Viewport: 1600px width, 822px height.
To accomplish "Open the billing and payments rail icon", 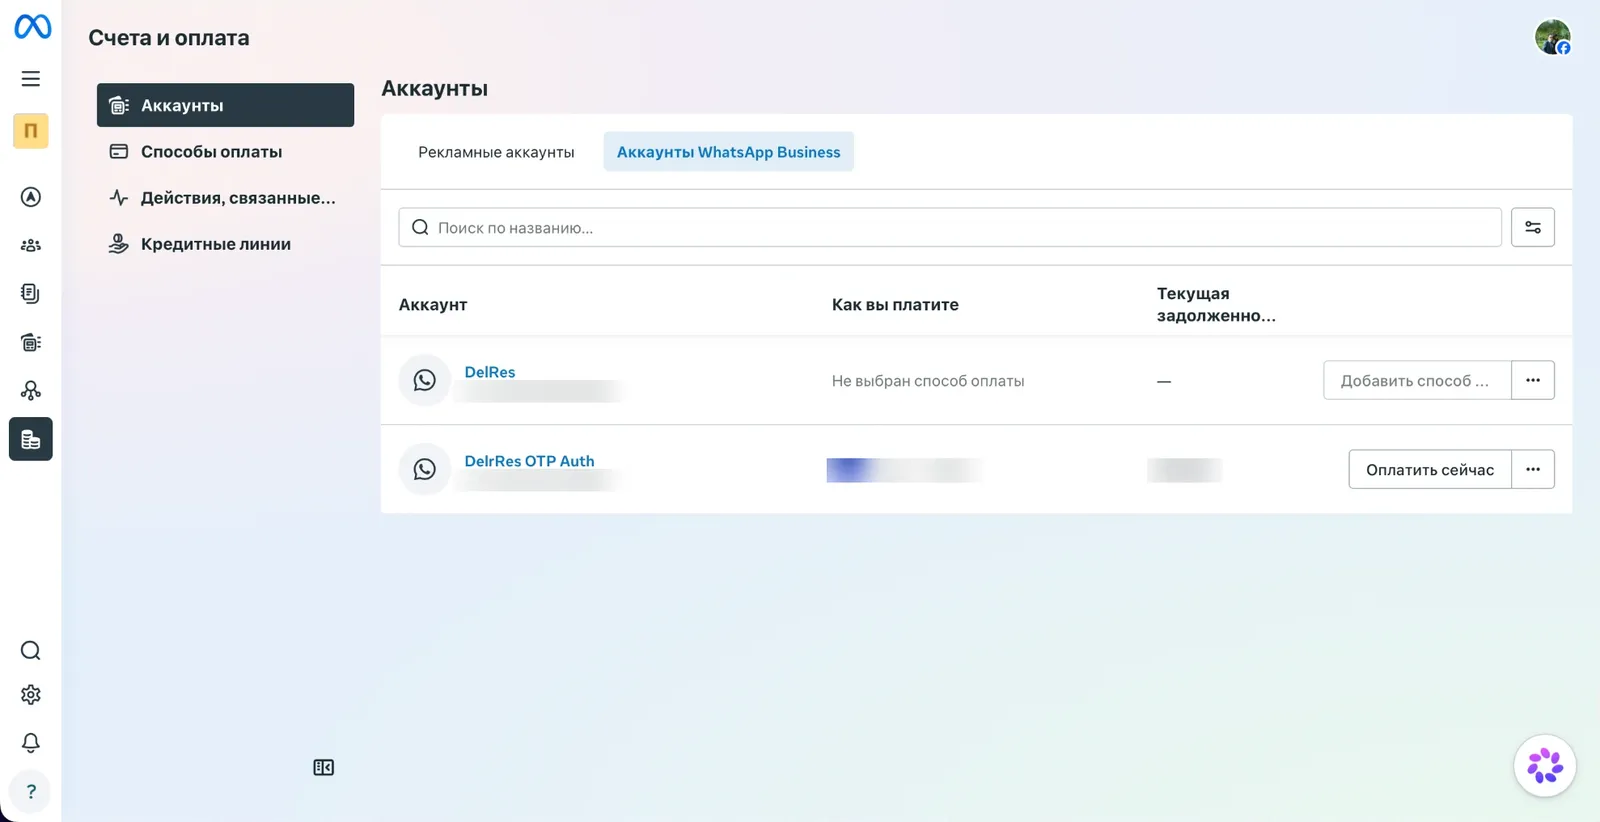I will 31,439.
